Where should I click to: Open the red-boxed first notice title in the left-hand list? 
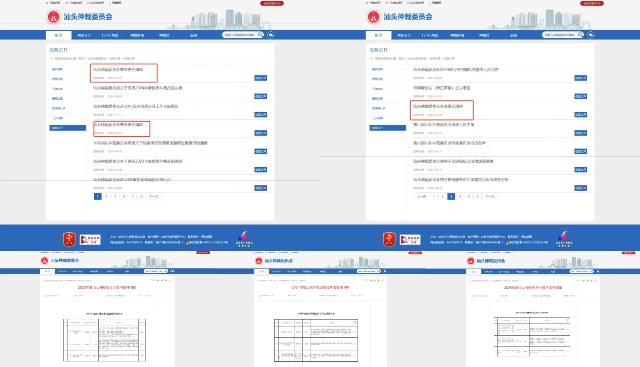118,69
